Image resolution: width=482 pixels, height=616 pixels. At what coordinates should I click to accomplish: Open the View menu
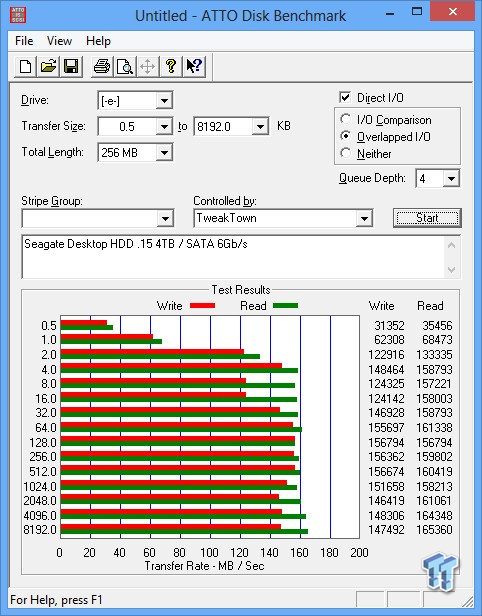[59, 41]
